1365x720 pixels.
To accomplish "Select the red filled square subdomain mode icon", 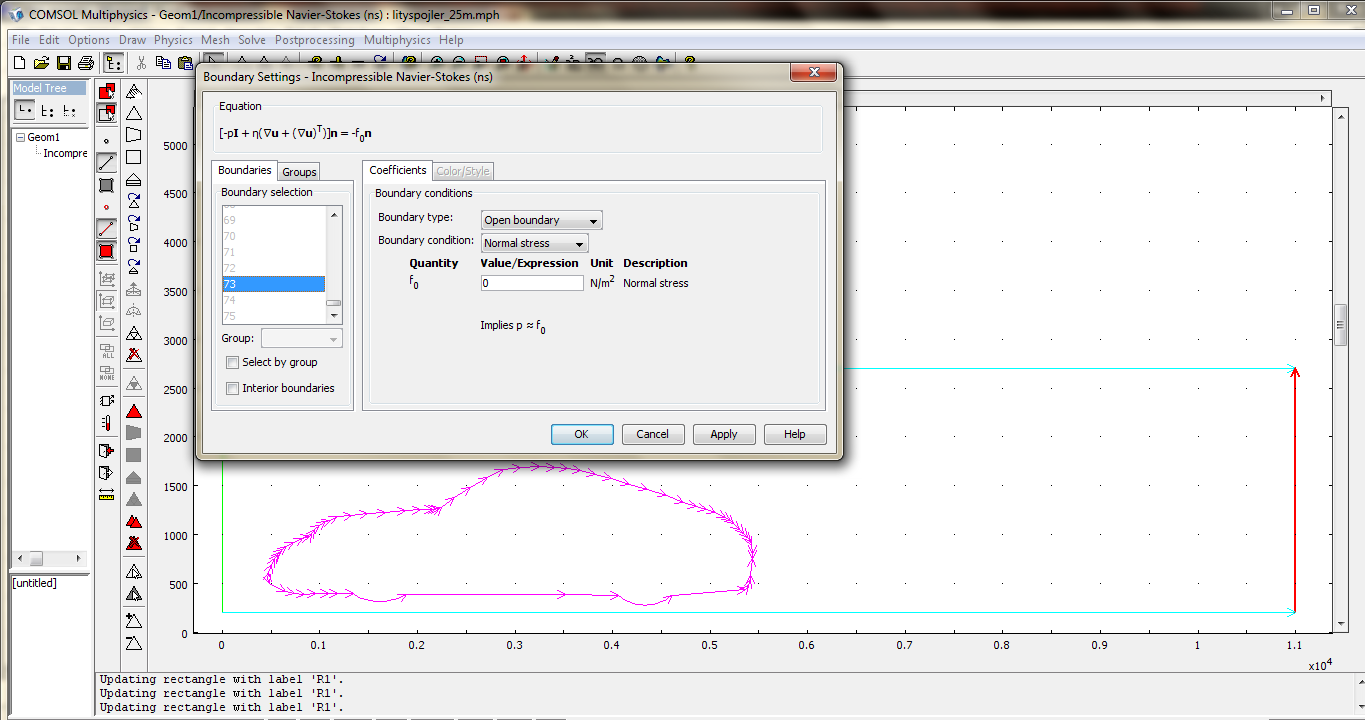I will [x=107, y=251].
